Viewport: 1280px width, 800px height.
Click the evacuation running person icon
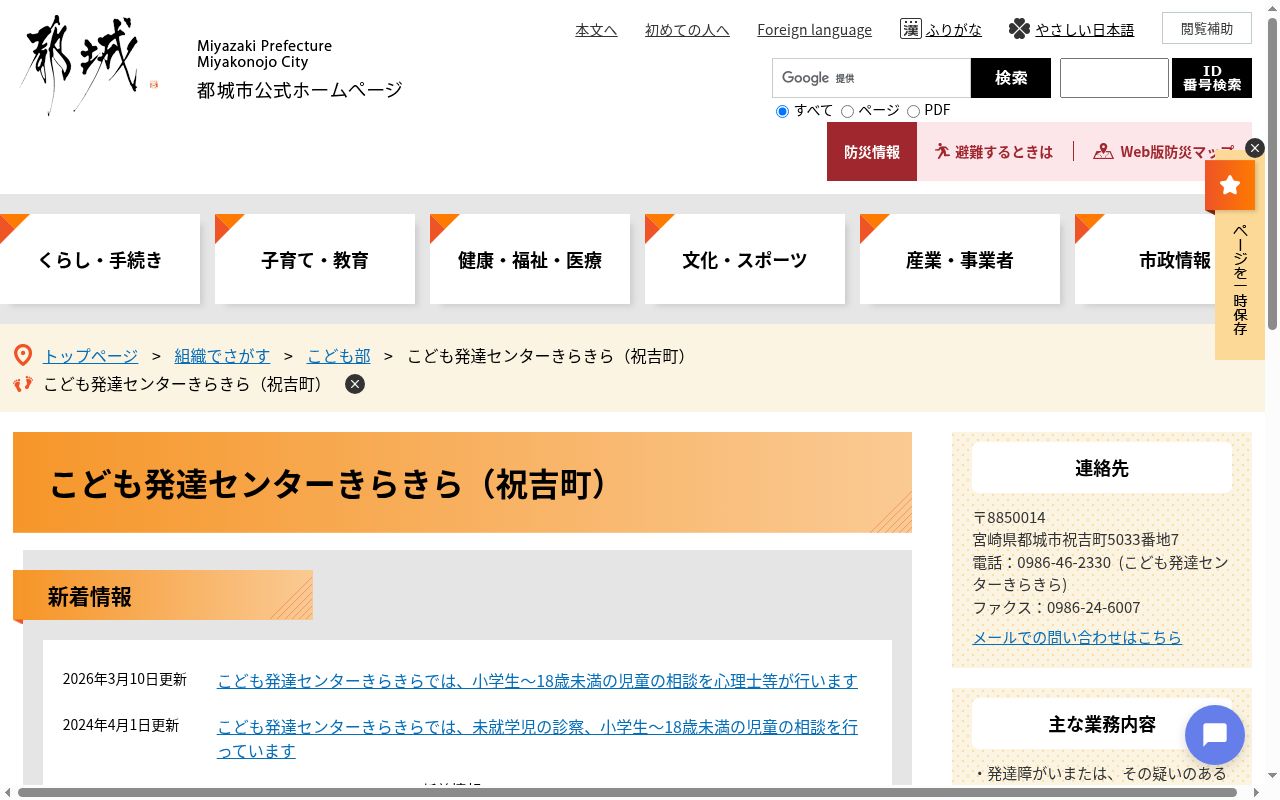pos(942,151)
